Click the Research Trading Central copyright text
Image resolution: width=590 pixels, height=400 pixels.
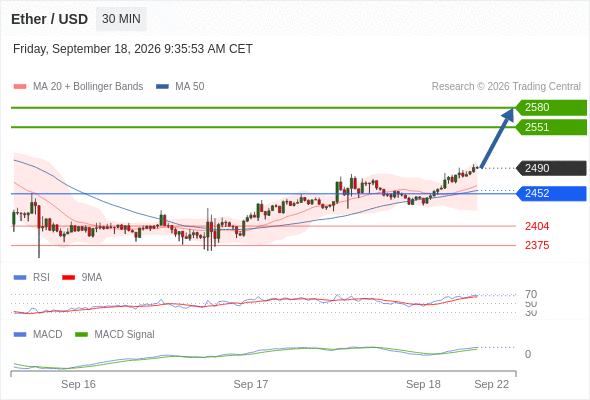pyautogui.click(x=506, y=87)
